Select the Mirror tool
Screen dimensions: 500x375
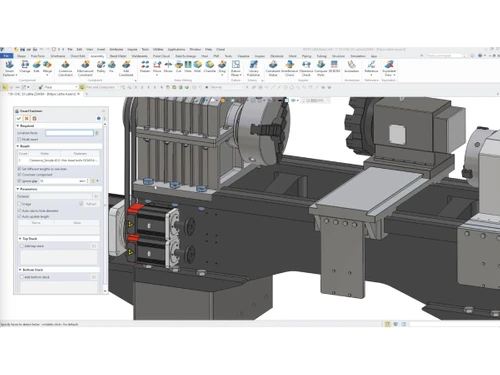(x=168, y=67)
